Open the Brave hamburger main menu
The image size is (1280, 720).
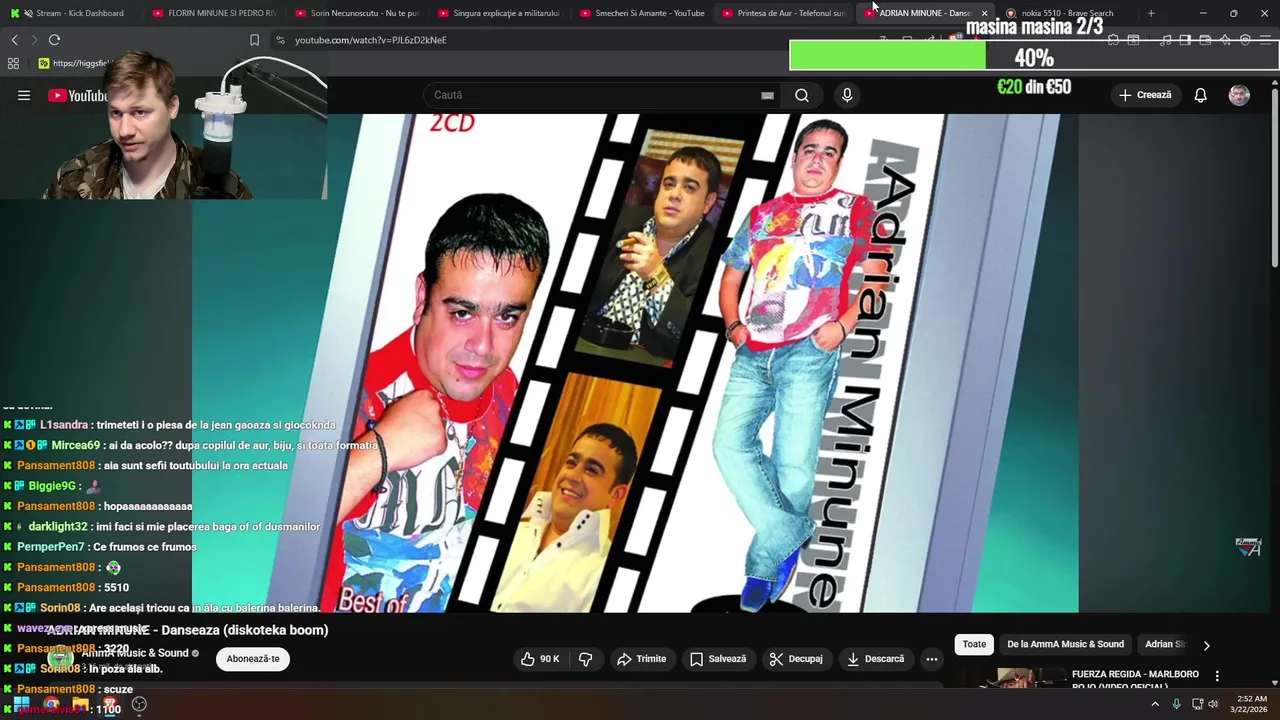point(1265,40)
